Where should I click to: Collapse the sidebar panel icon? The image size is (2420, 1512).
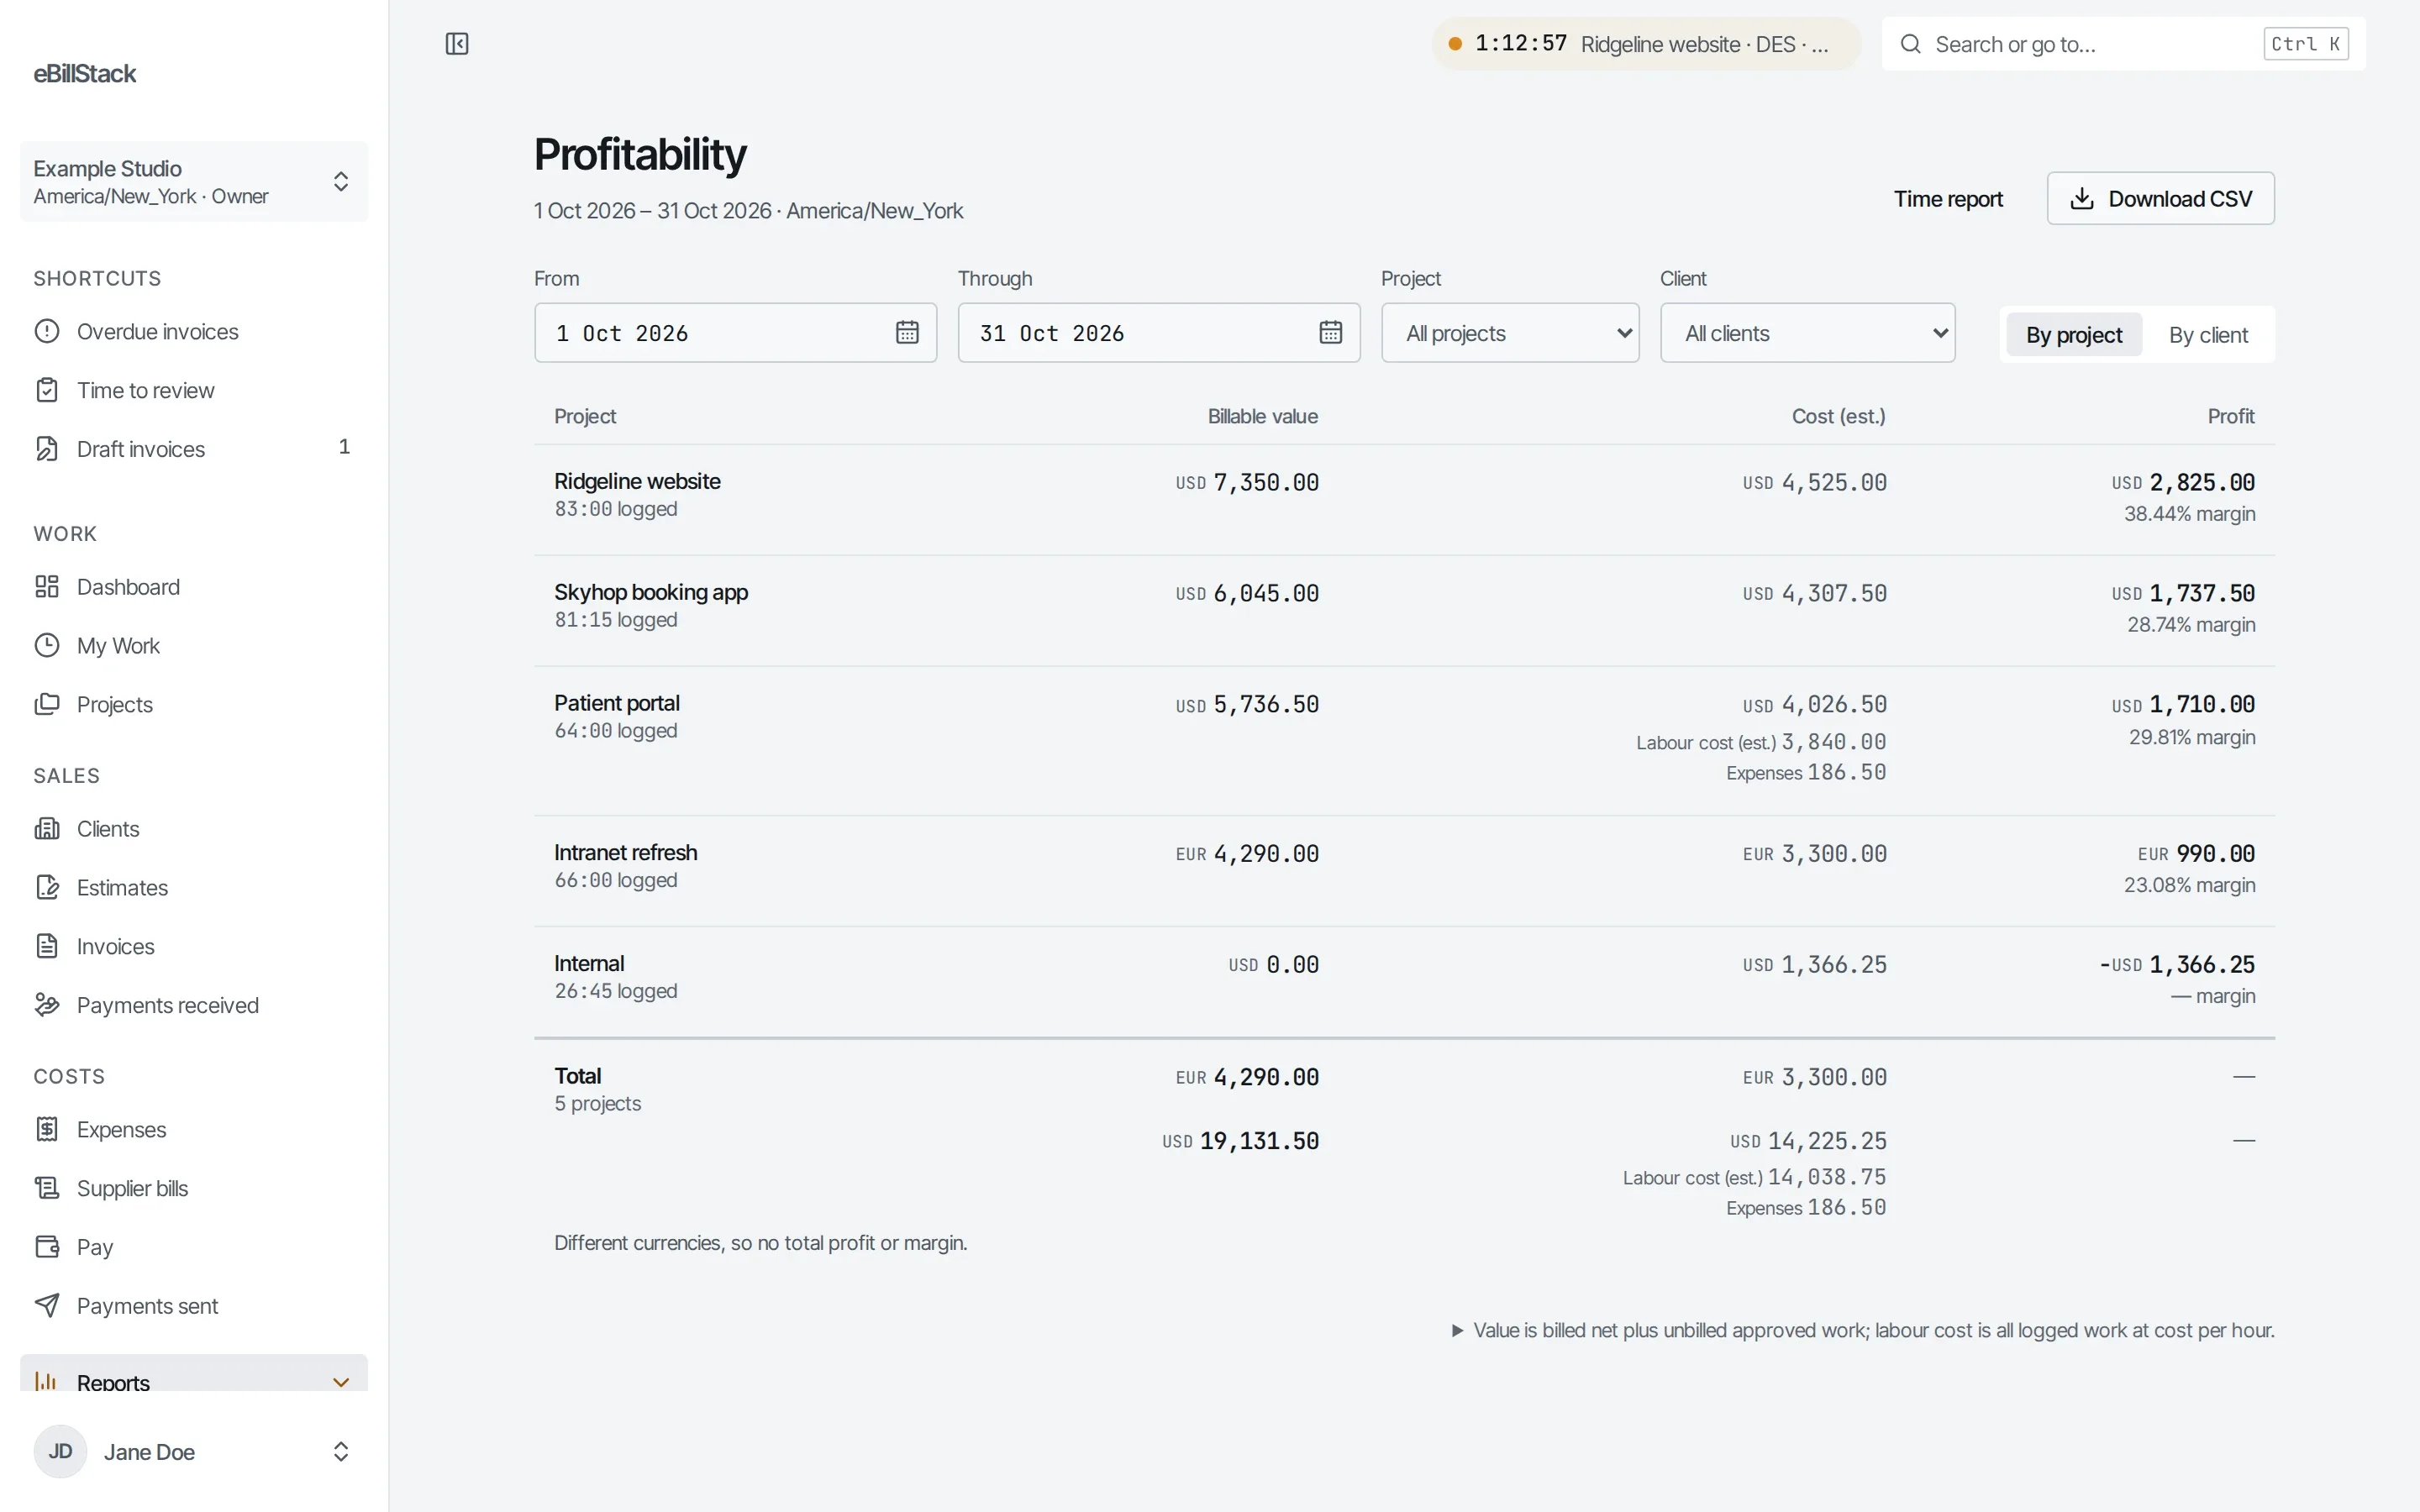[x=457, y=44]
